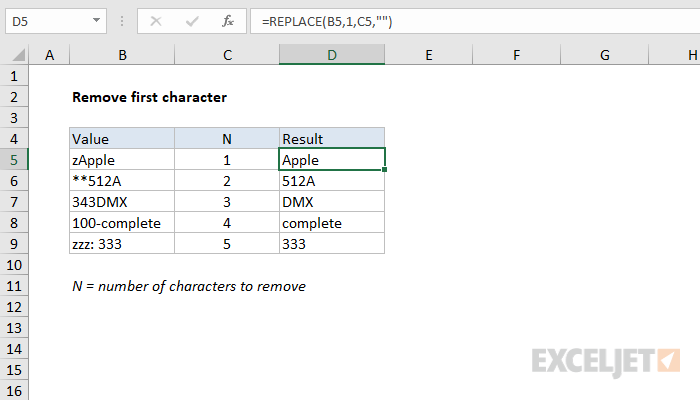This screenshot has width=700, height=400.
Task: Click into the formula bar with REPLACE formula
Action: 475,21
